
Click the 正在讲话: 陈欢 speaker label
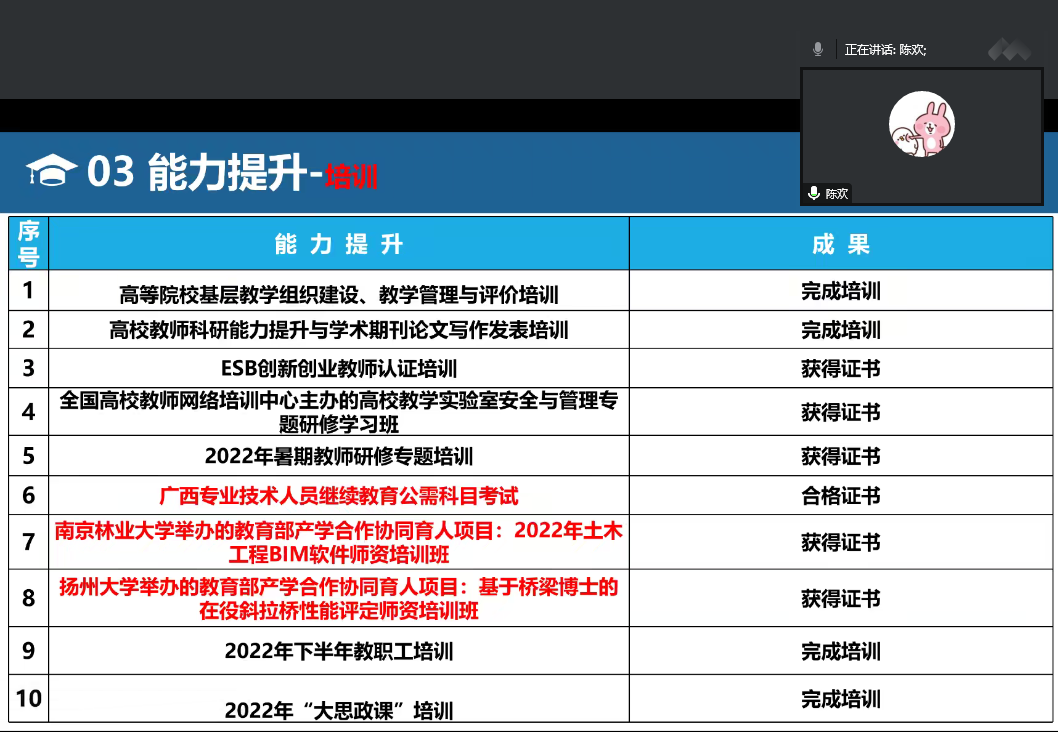click(x=885, y=49)
